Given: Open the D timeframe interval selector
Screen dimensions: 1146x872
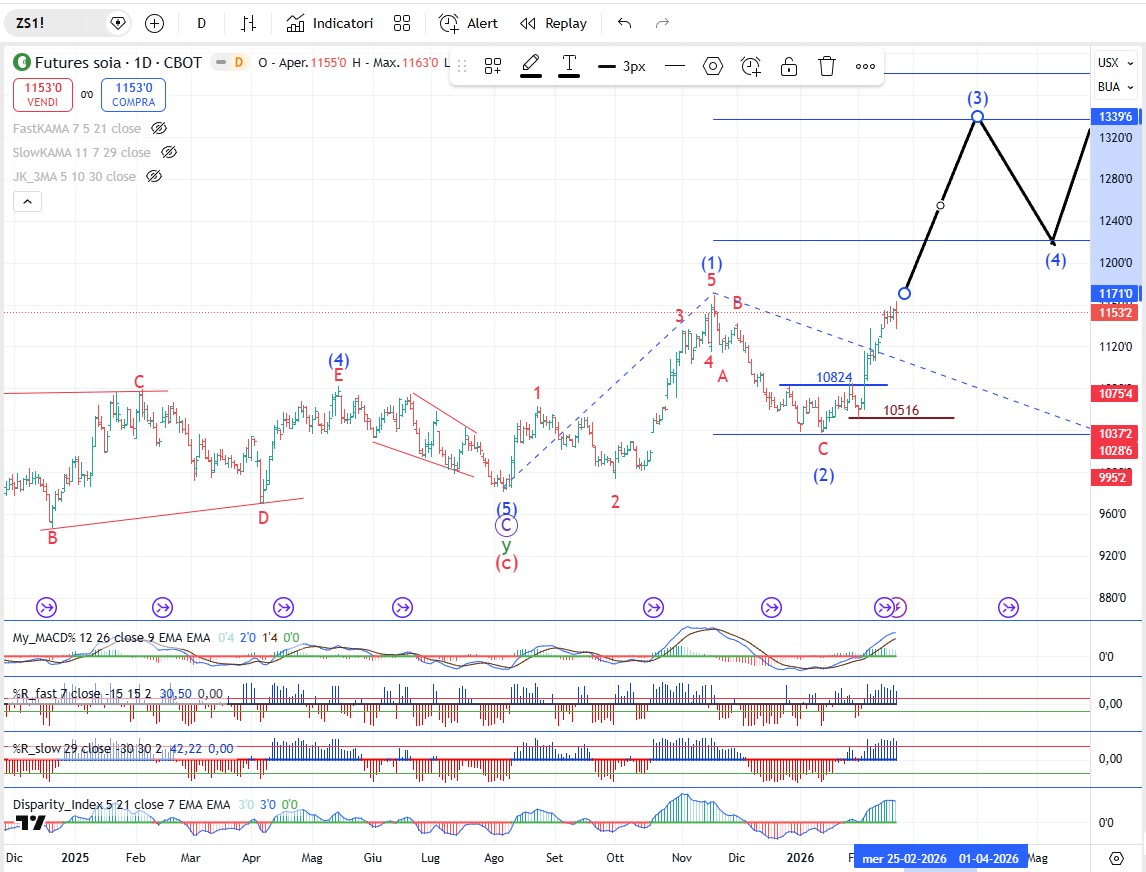Looking at the screenshot, I should click(x=201, y=23).
